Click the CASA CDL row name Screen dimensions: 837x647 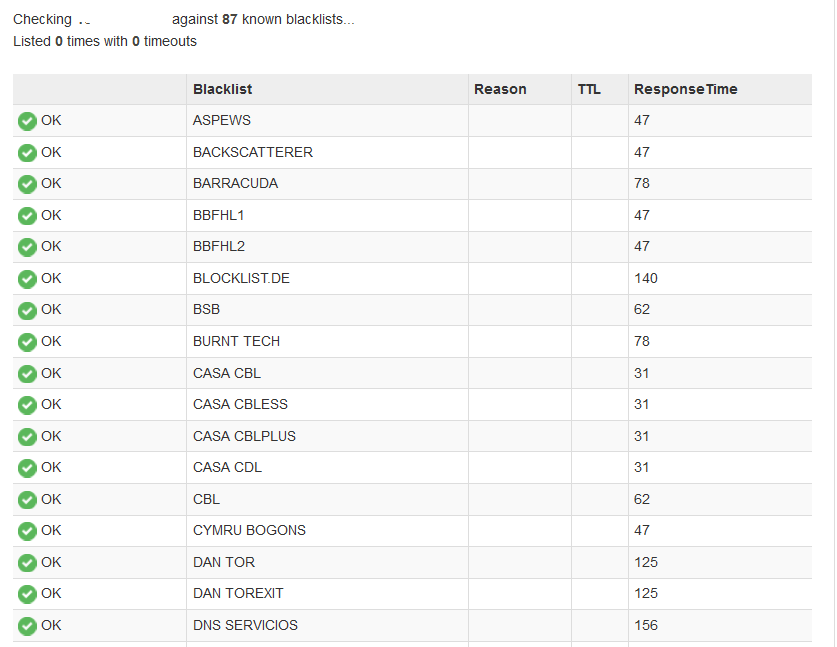point(227,467)
